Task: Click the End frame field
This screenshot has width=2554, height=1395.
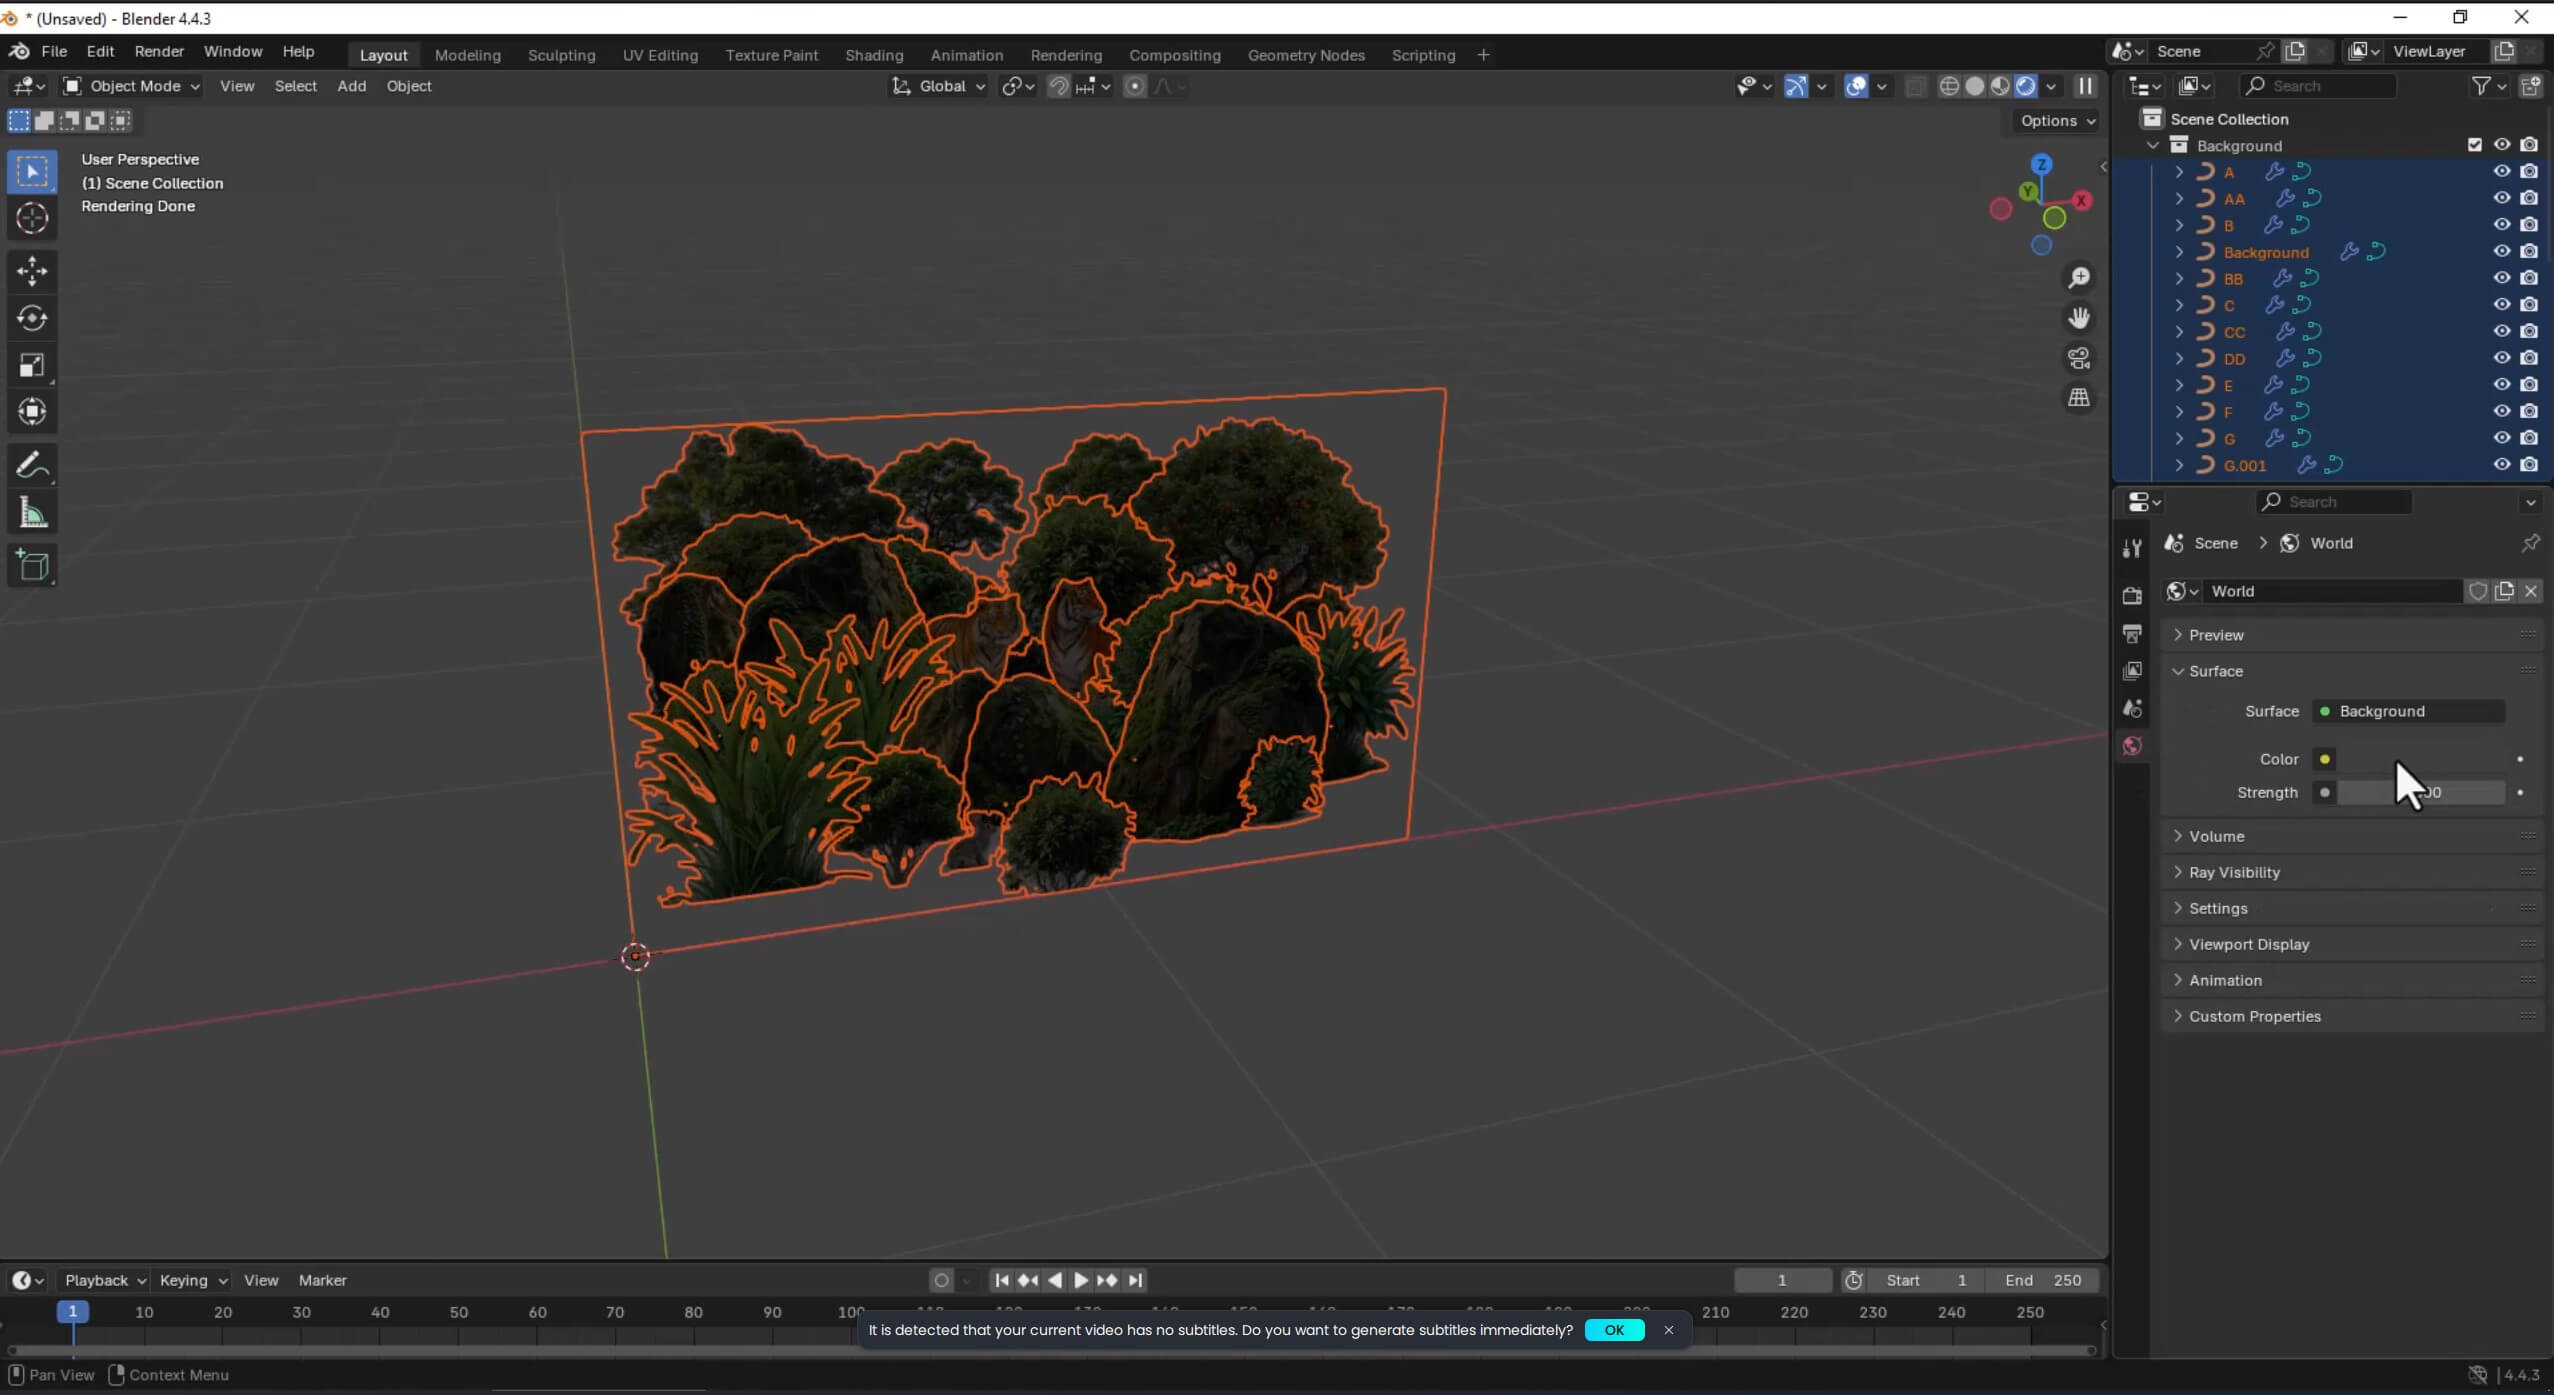Action: click(2042, 1280)
